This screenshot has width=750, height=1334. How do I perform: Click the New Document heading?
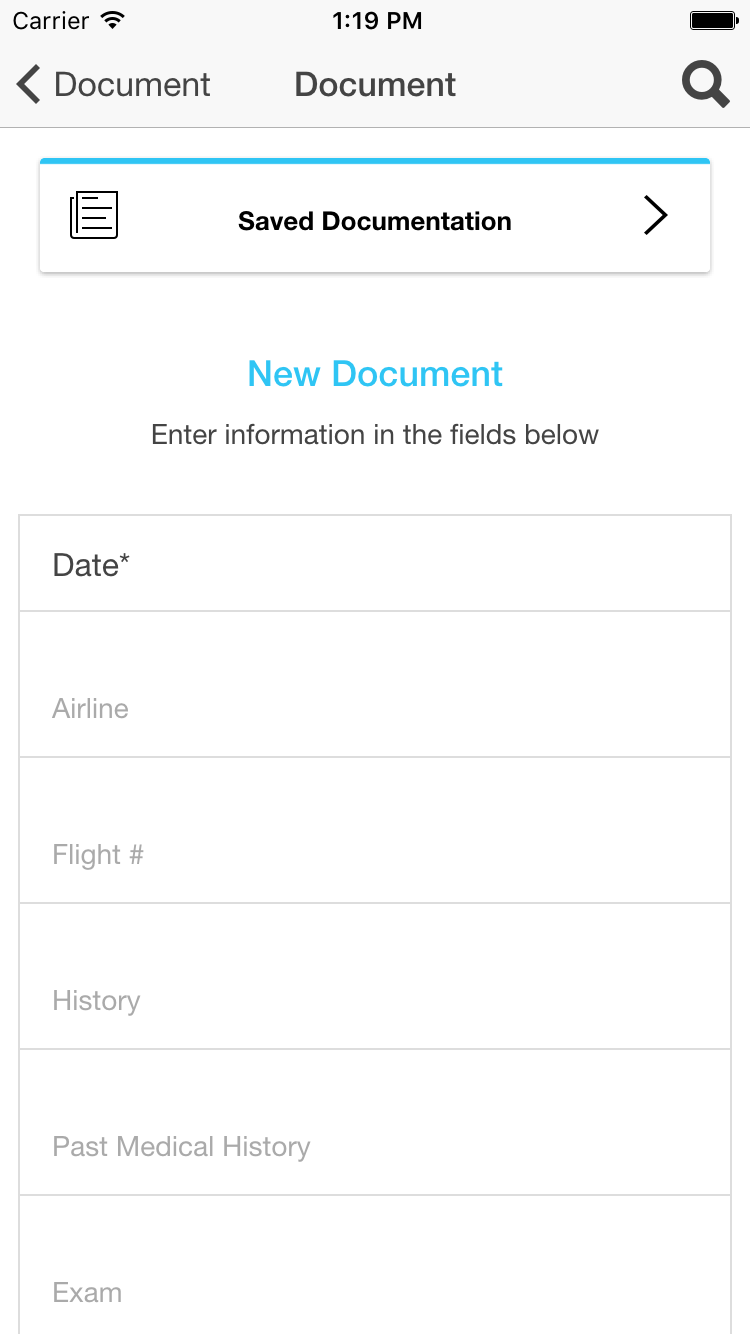375,374
